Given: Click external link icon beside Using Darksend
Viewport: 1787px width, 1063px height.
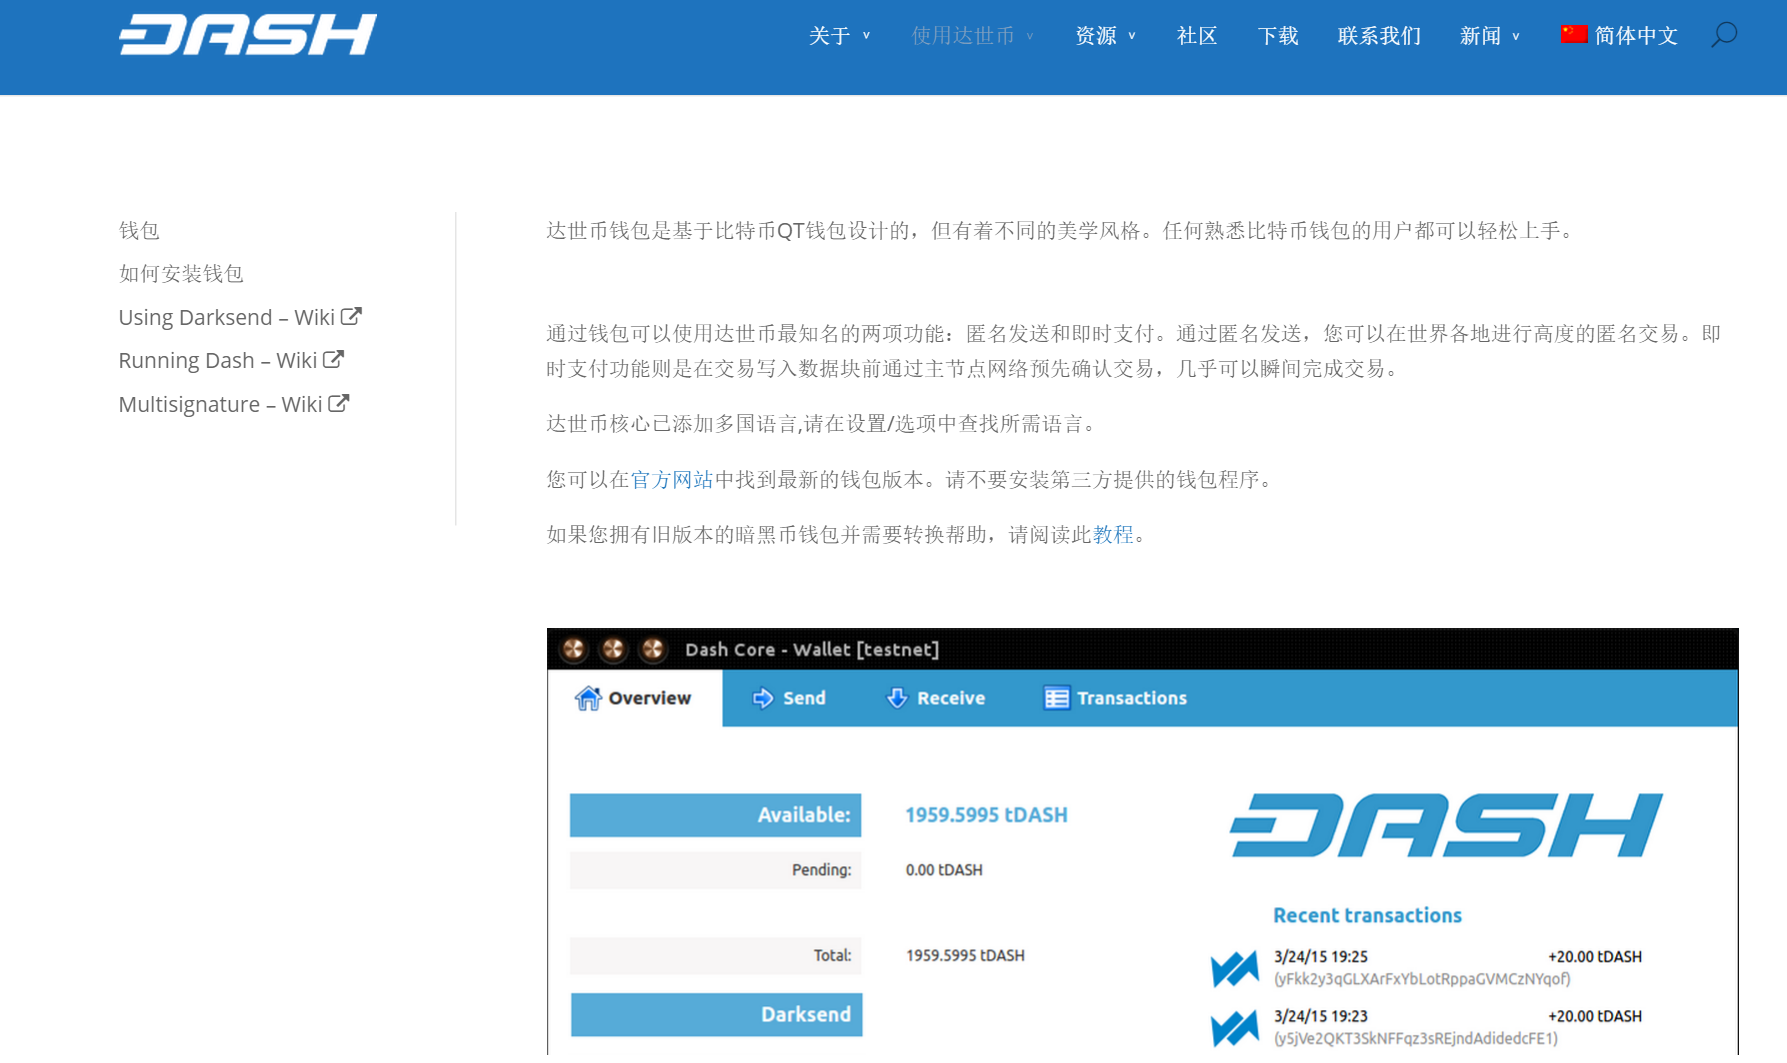Looking at the screenshot, I should [351, 317].
